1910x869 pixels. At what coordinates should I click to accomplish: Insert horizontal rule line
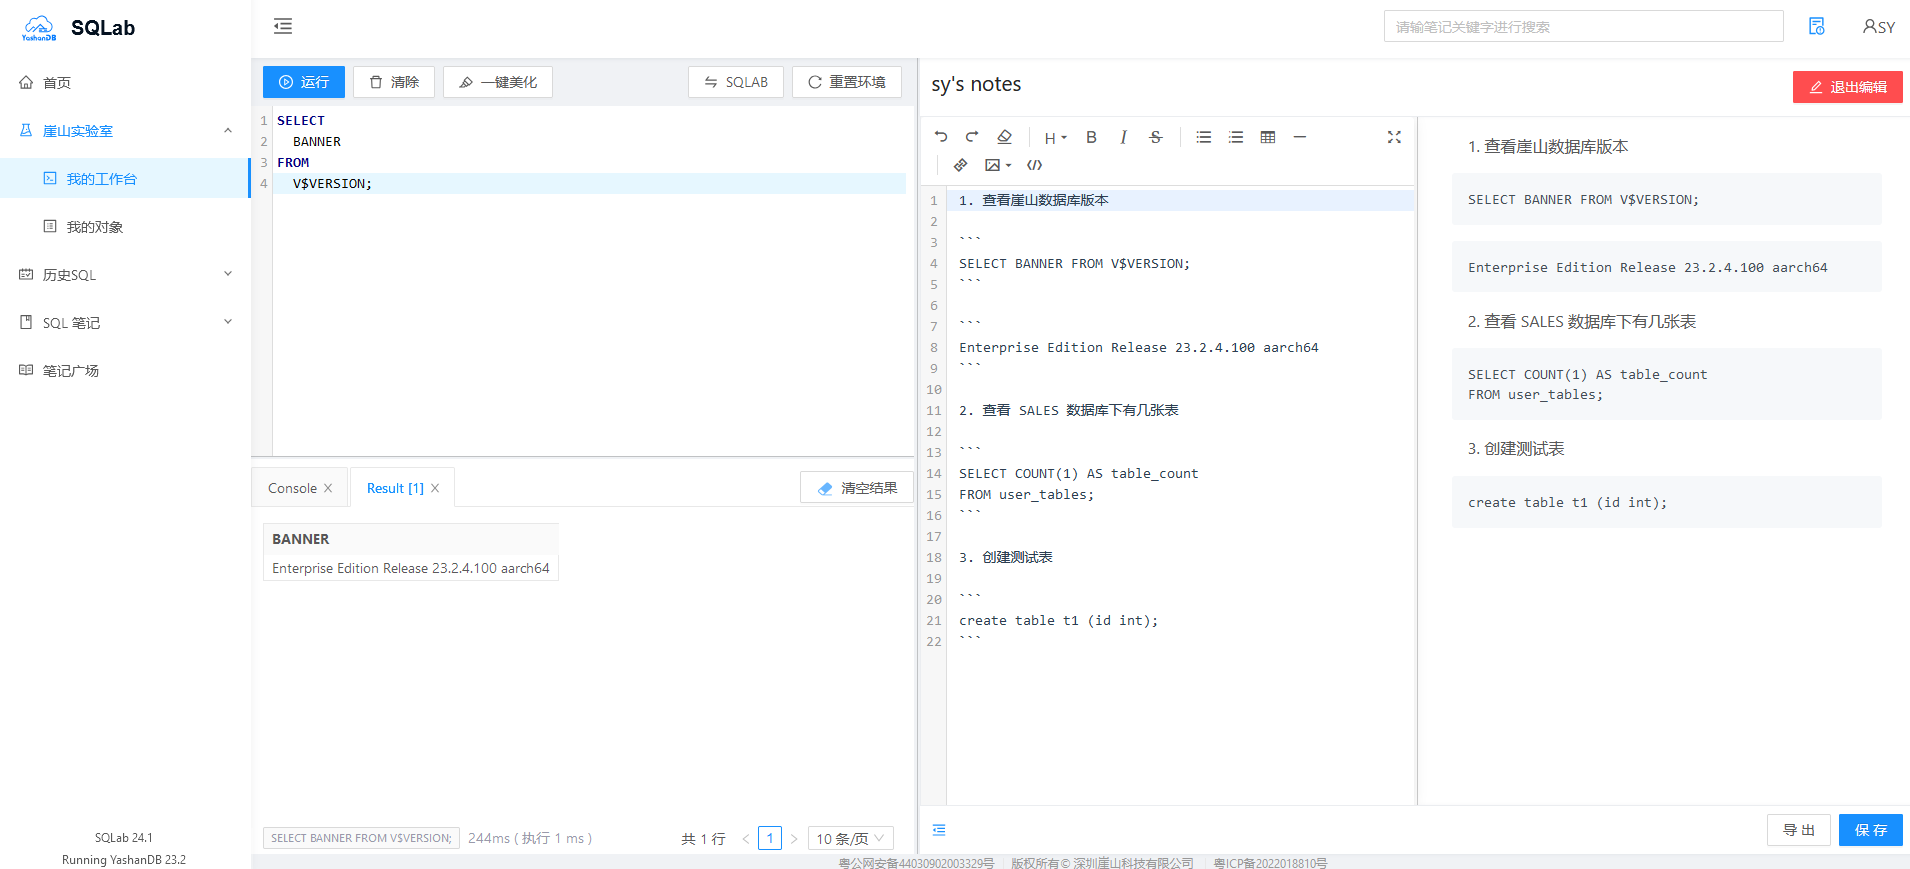pos(1300,137)
